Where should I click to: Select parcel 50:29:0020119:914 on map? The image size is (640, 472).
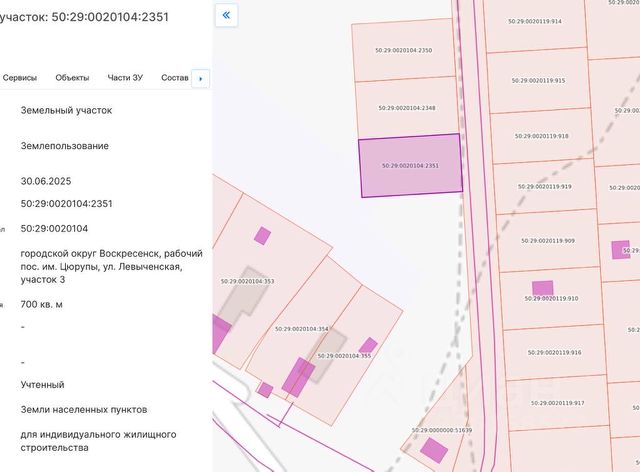coord(535,22)
